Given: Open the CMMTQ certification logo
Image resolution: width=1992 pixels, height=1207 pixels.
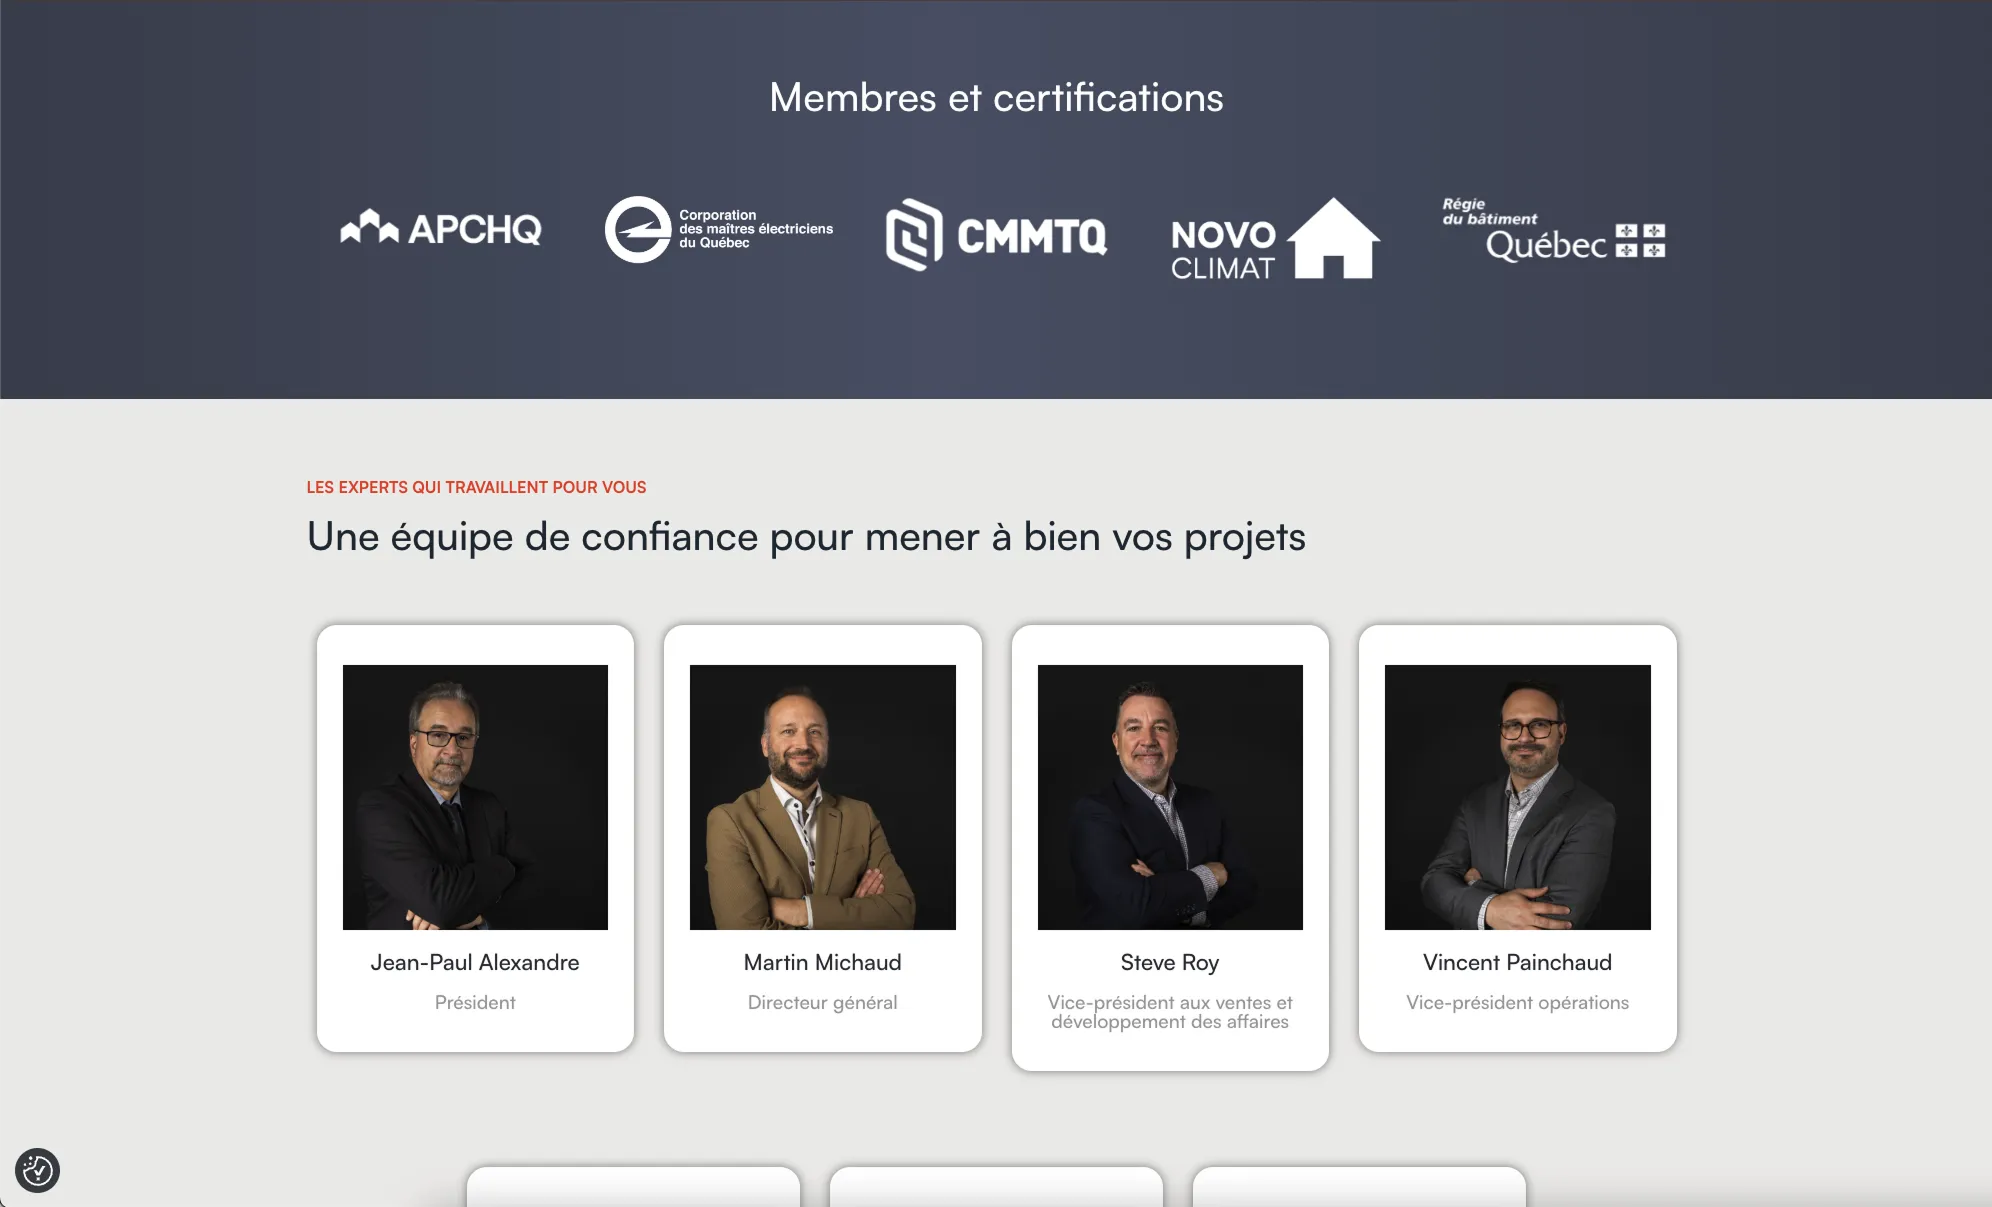Looking at the screenshot, I should 996,236.
